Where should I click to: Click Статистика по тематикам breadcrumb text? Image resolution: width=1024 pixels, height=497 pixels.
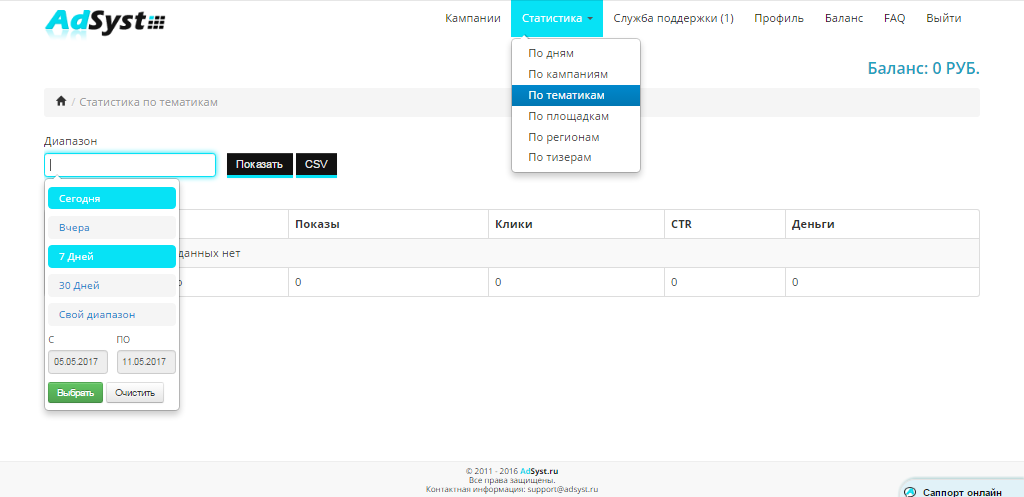coord(148,102)
